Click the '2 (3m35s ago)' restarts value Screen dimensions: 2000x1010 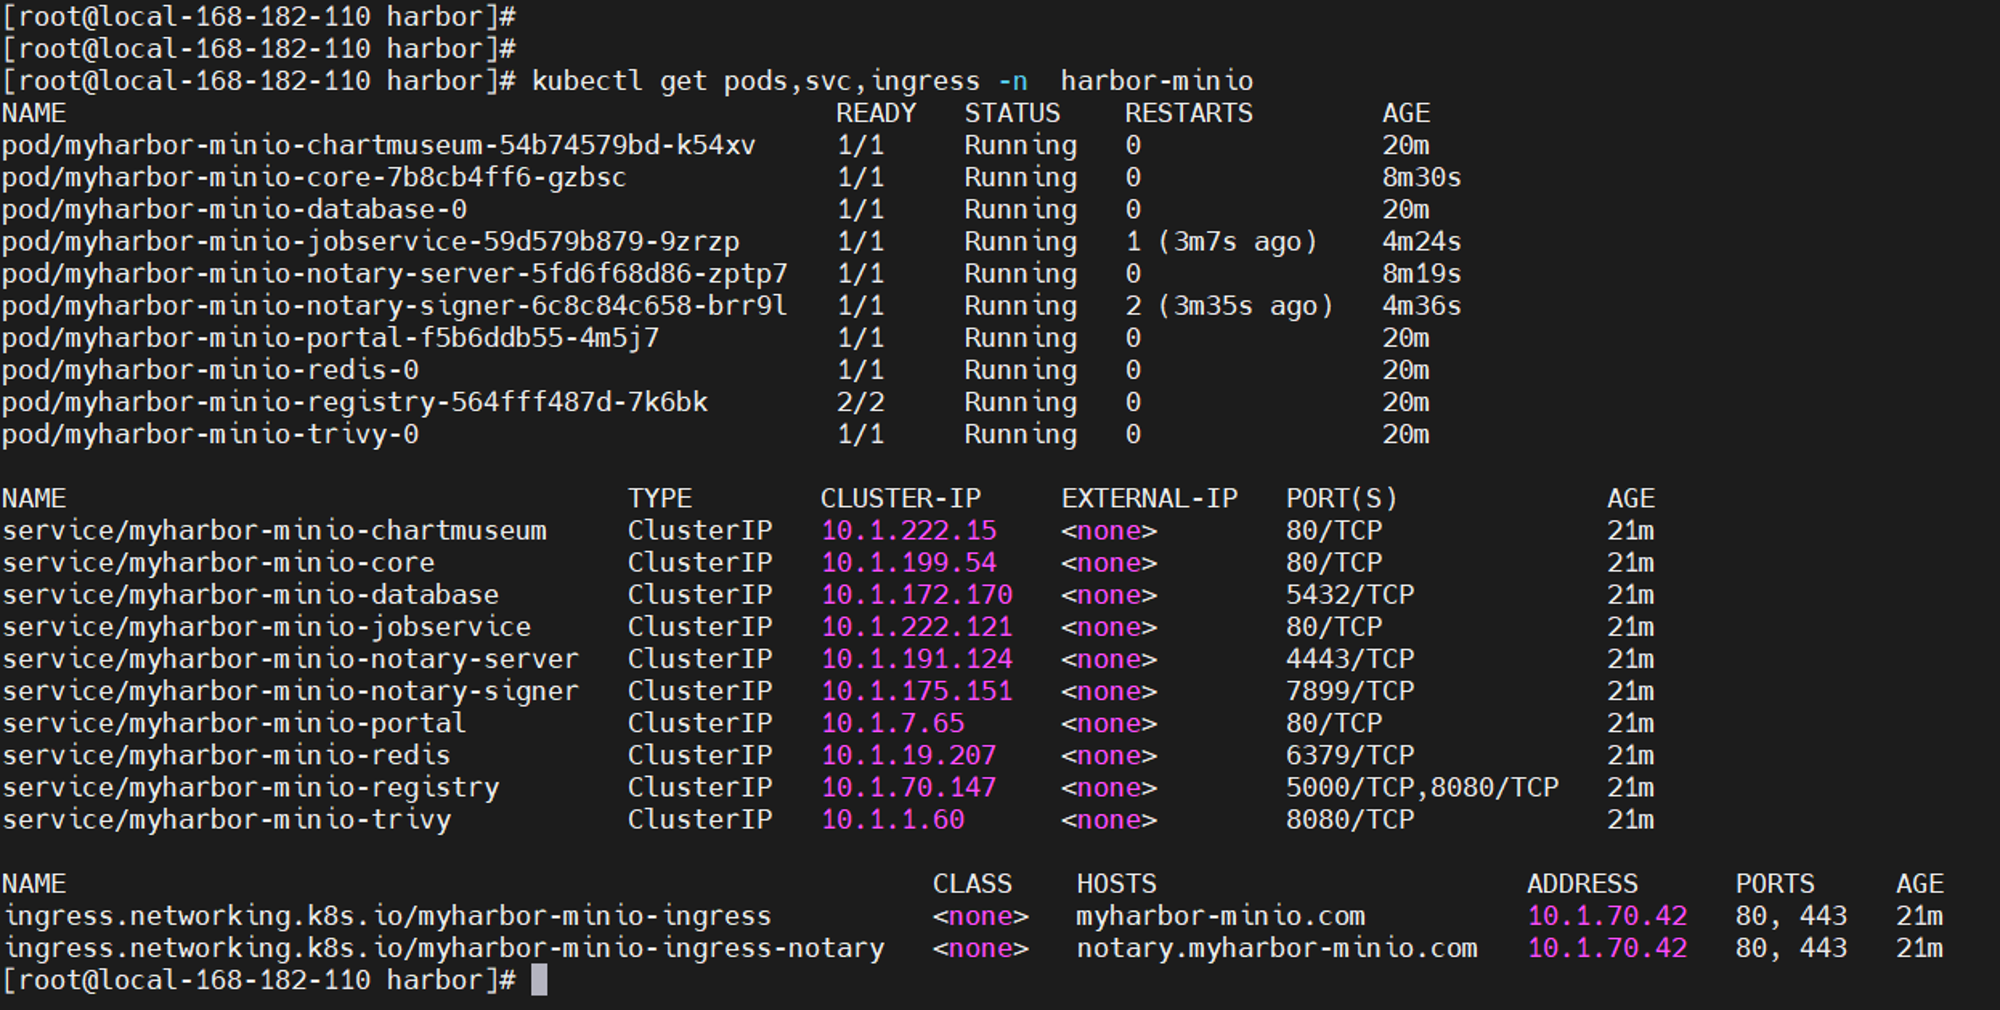tap(1230, 305)
